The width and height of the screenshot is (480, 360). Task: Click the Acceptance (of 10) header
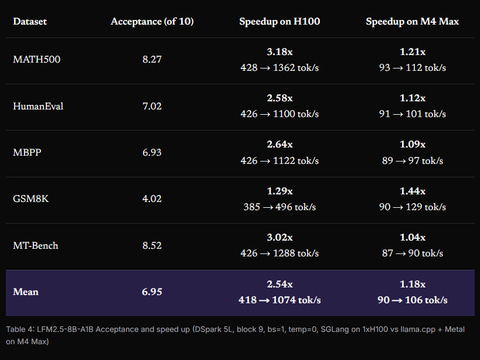coord(152,22)
